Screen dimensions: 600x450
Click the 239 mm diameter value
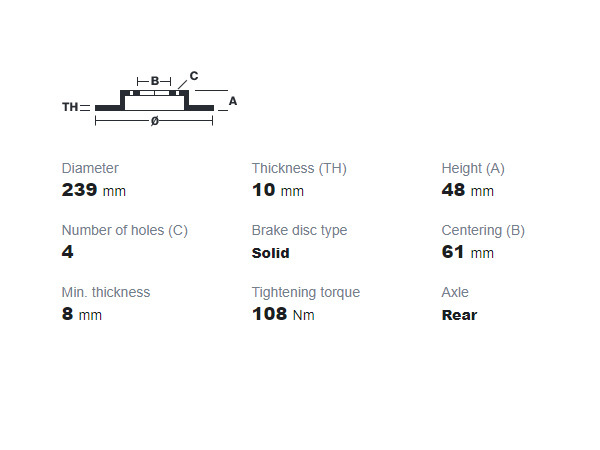pos(94,190)
